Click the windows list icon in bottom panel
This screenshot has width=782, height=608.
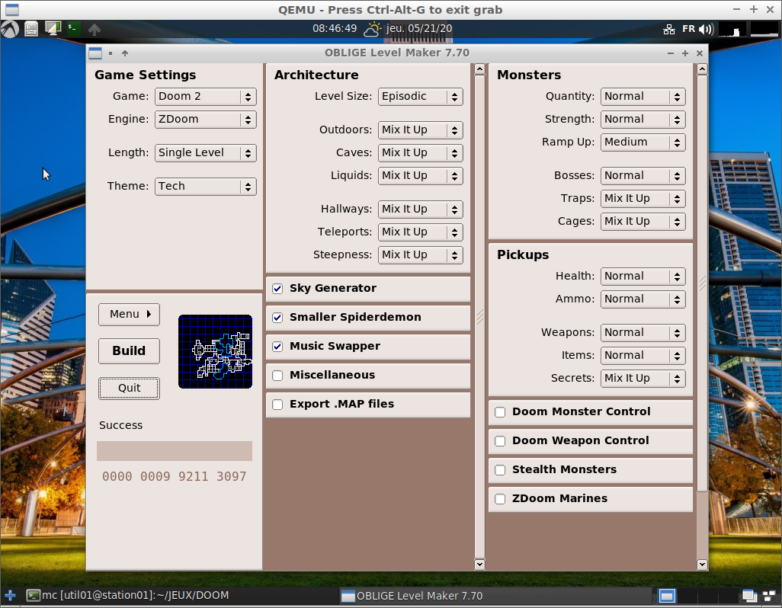[x=749, y=596]
